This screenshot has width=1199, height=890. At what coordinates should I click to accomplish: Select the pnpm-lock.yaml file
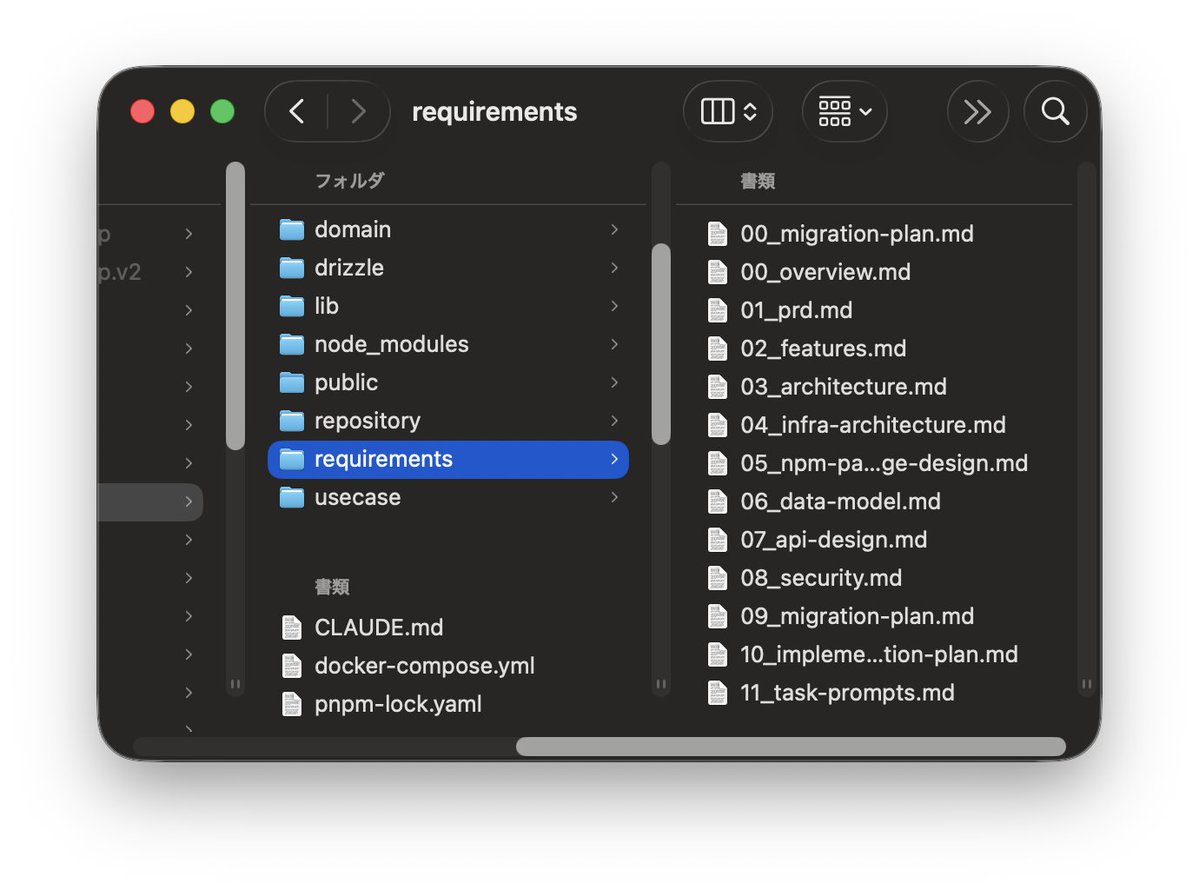448,703
